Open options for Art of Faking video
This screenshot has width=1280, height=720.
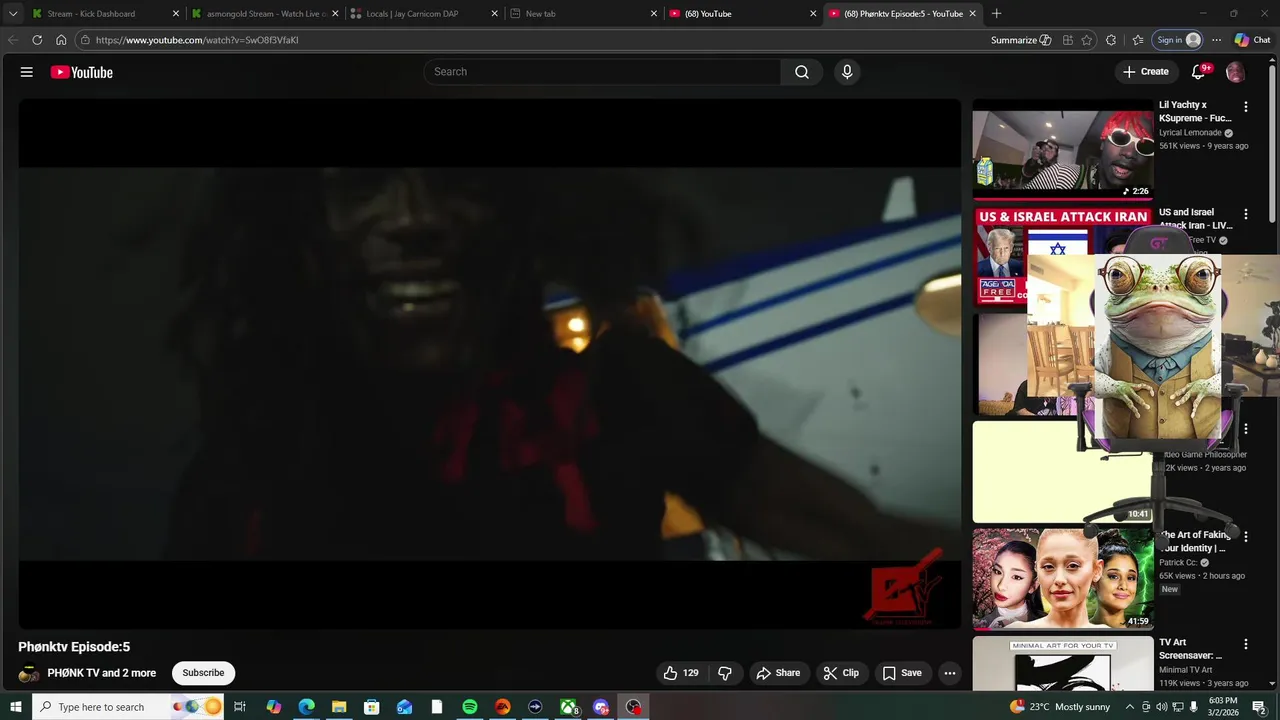1245,537
